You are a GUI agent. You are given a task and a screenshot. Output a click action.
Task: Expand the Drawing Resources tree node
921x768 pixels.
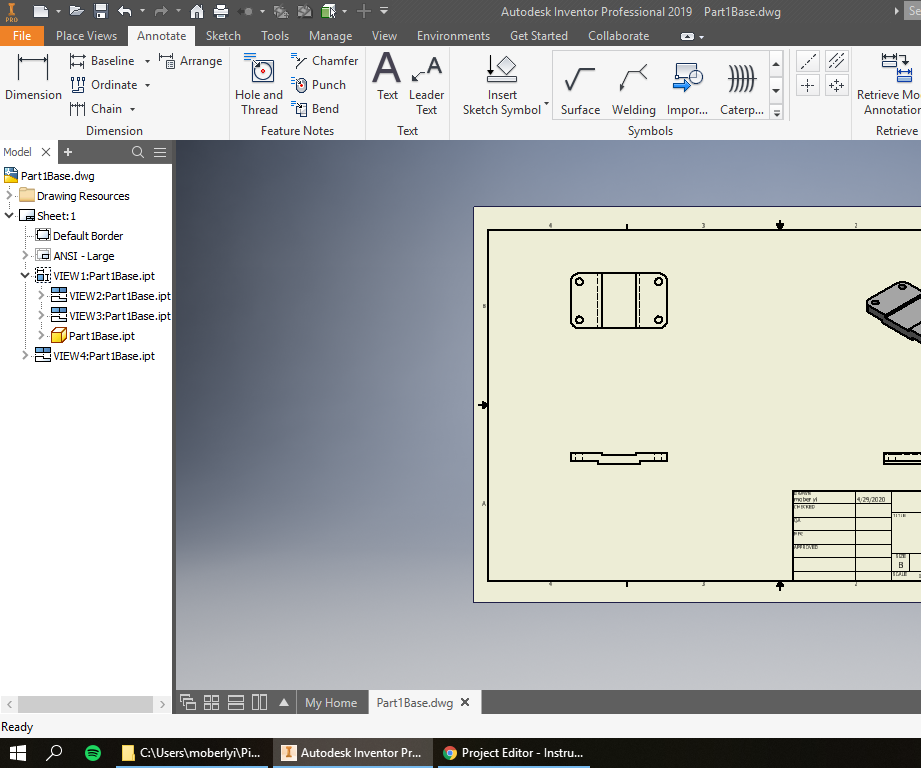(x=8, y=195)
